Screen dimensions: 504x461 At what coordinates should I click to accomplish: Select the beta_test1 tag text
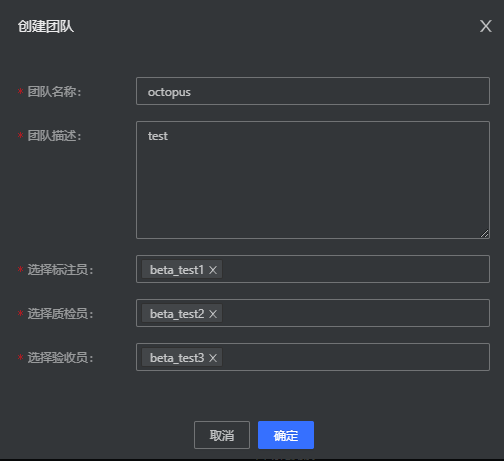pyautogui.click(x=177, y=270)
